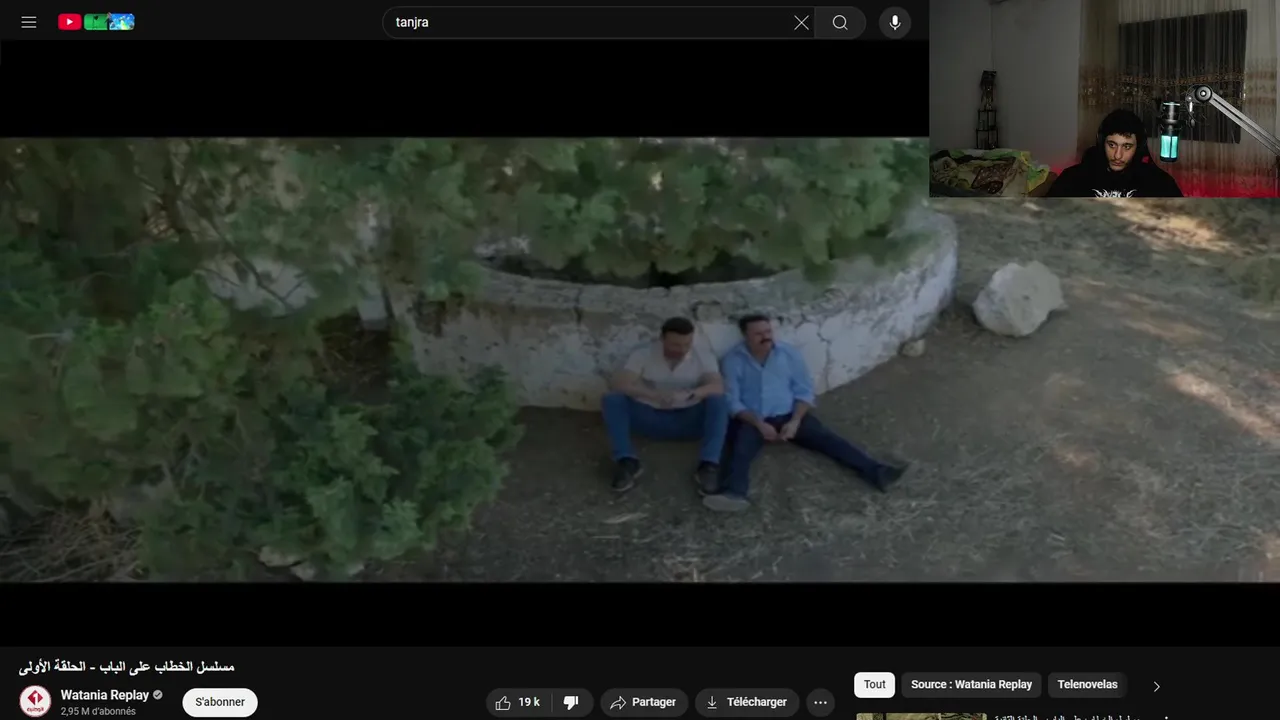Select the Source : Watania Replay chip
This screenshot has width=1280, height=720.
[x=971, y=684]
